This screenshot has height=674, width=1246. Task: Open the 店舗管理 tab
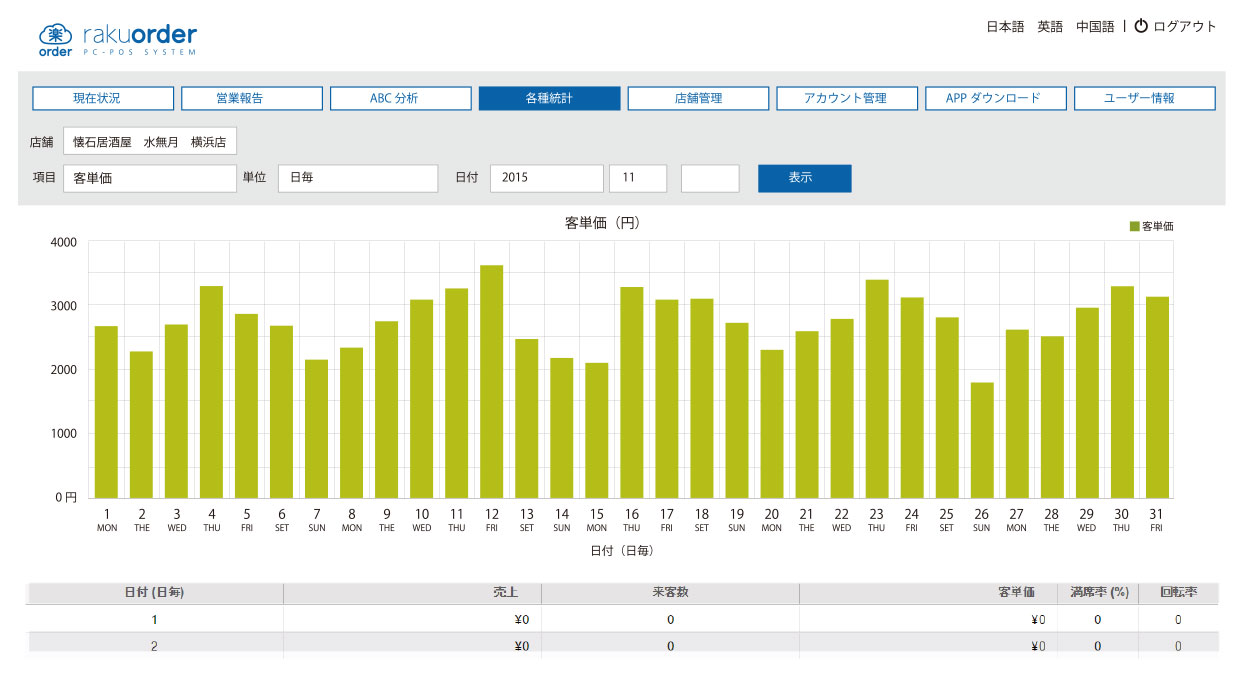point(698,98)
